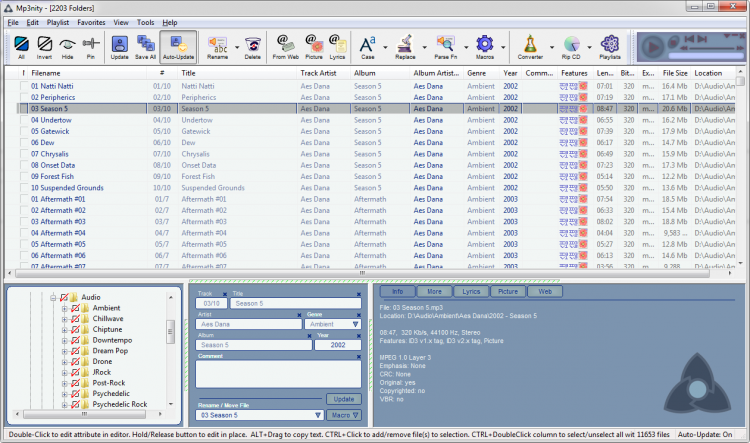Open the Tools menu
750x443 pixels.
point(145,22)
